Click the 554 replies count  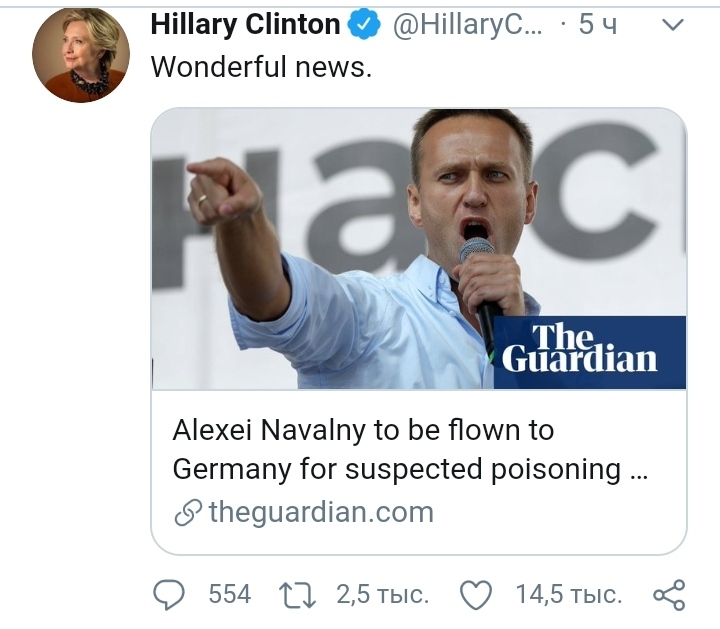229,595
